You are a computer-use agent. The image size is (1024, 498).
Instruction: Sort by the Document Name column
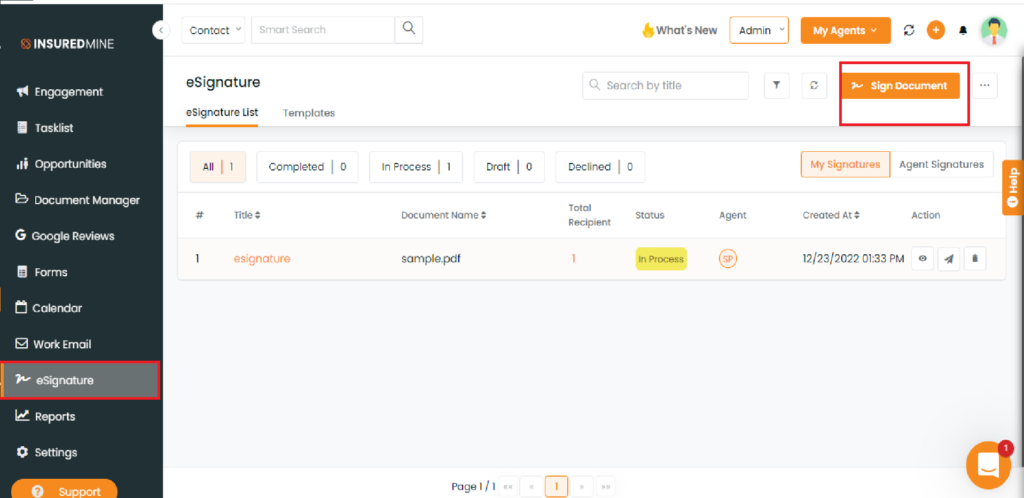[443, 215]
